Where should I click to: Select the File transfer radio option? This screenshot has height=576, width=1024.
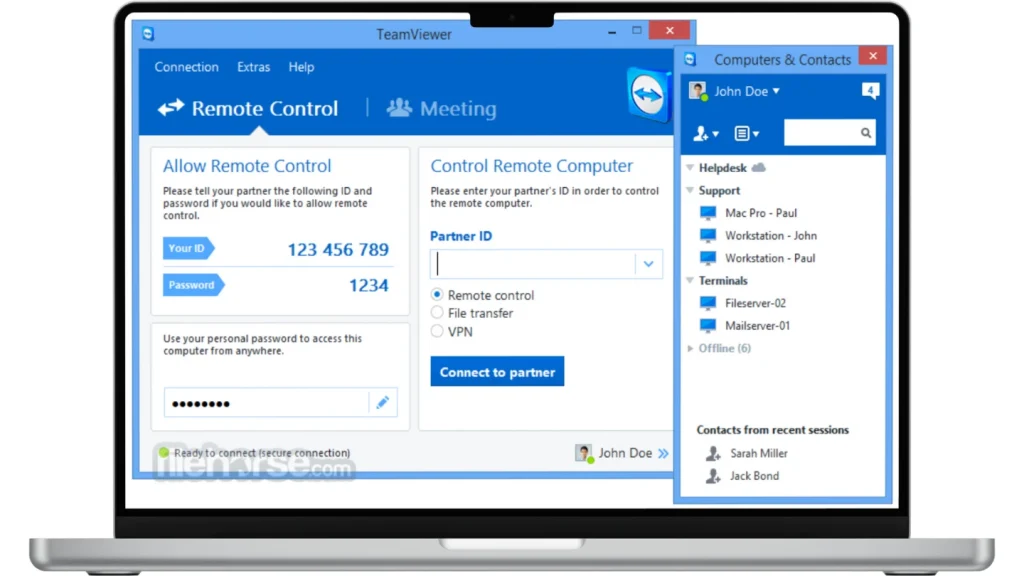(x=437, y=313)
